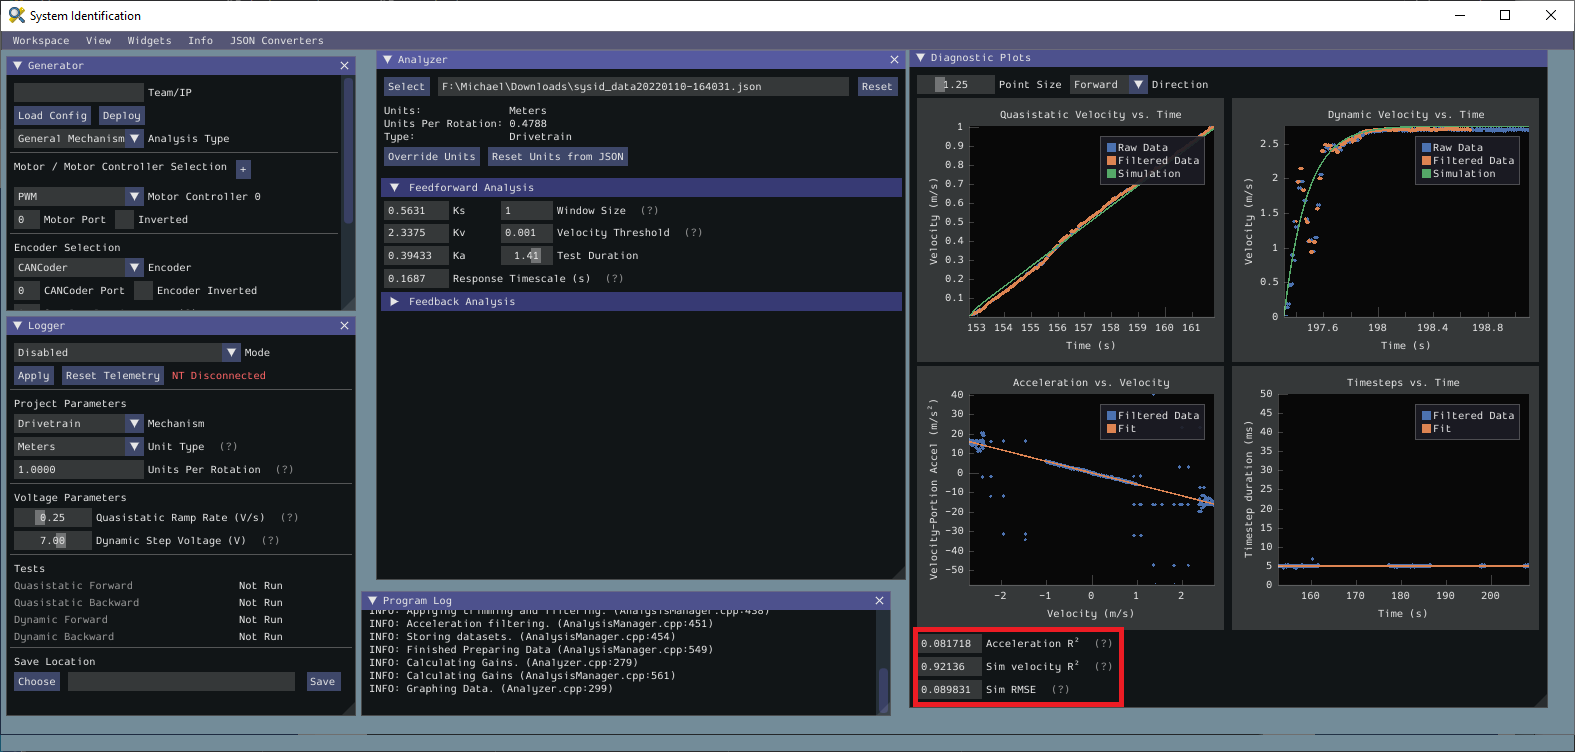This screenshot has height=752, width=1575.
Task: Click the Velocity Threshold input field
Action: coord(527,233)
